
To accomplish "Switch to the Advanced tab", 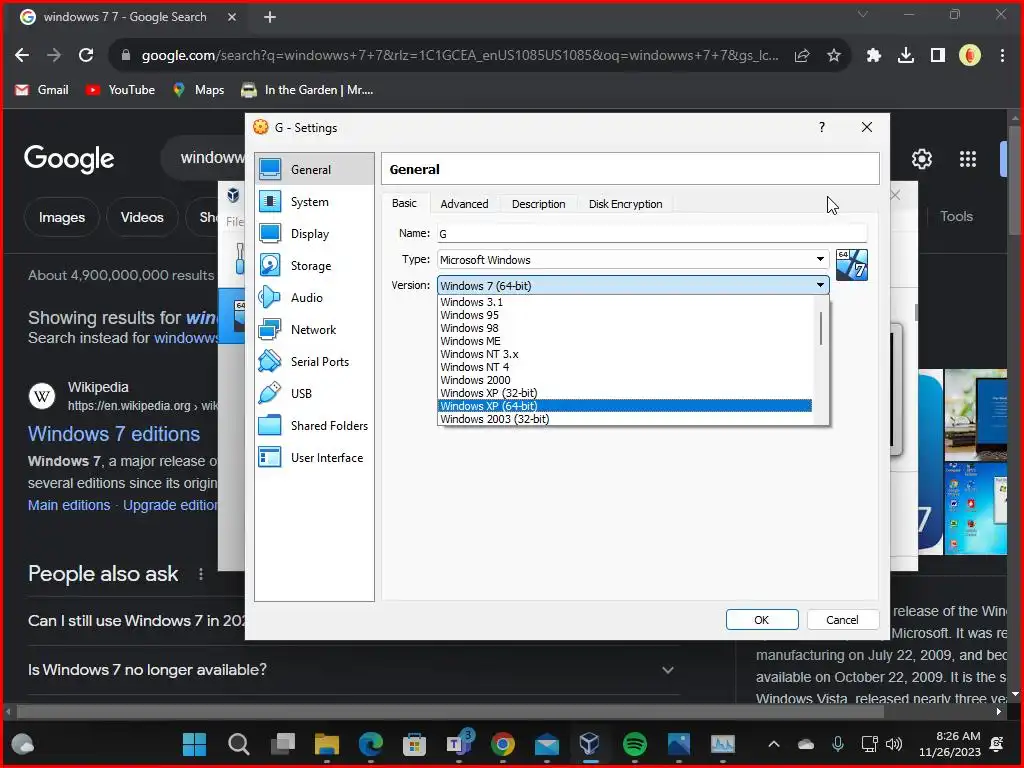I will 464,204.
